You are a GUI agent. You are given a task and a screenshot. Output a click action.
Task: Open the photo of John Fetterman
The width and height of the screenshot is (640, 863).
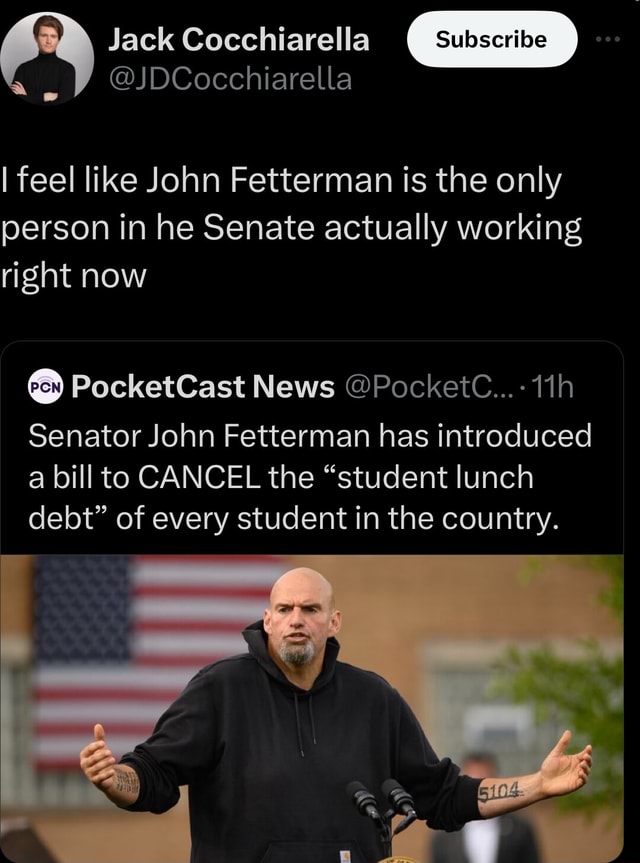[320, 700]
